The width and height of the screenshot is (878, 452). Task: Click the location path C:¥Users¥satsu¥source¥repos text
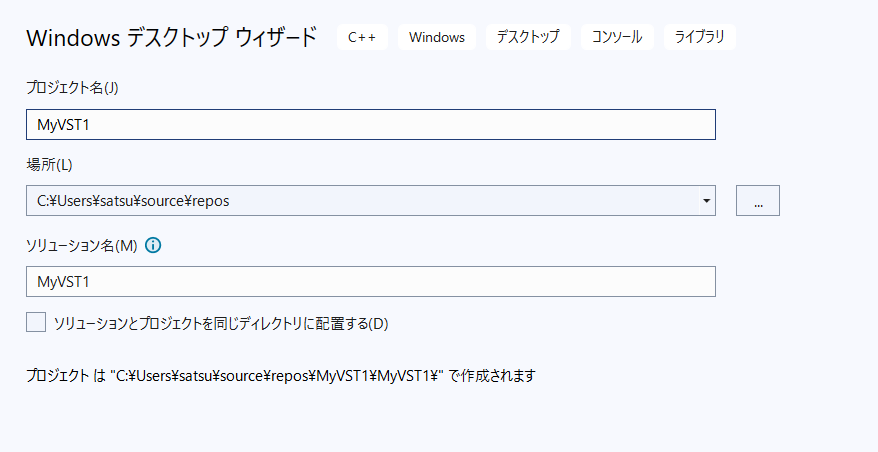pos(133,201)
